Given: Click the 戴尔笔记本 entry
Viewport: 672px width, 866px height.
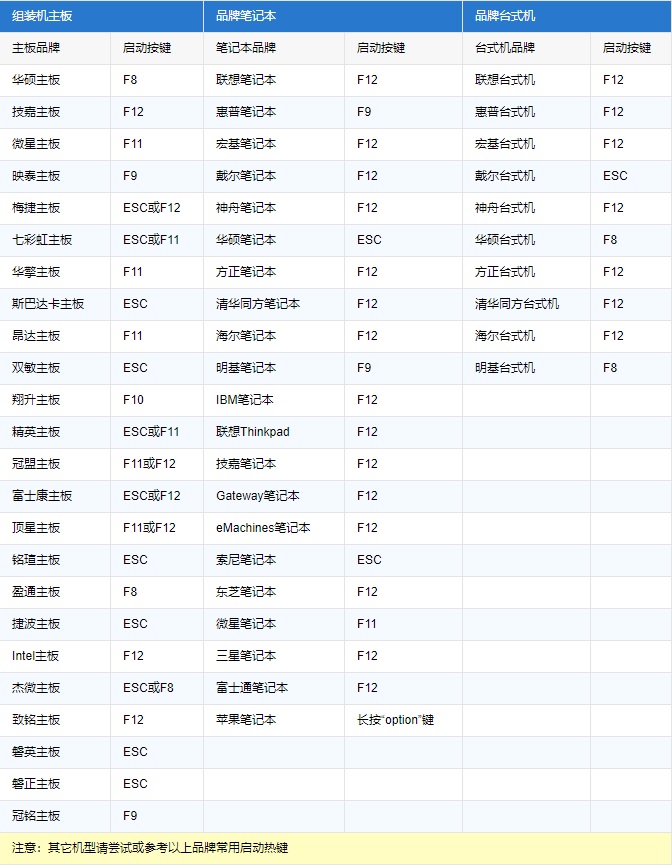Looking at the screenshot, I should point(246,176).
